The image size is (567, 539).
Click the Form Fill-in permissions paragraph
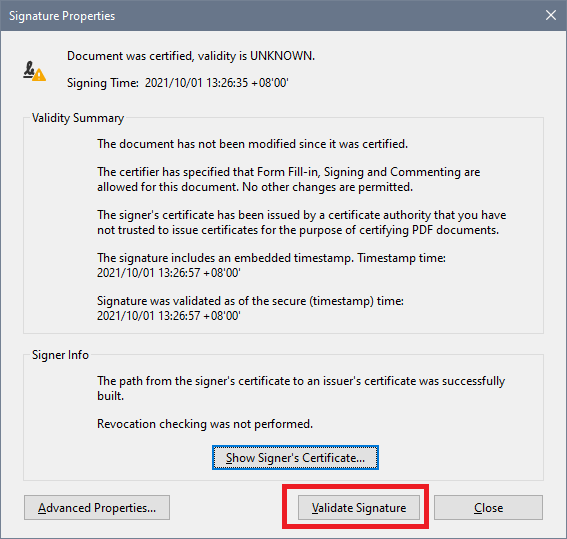pos(289,179)
